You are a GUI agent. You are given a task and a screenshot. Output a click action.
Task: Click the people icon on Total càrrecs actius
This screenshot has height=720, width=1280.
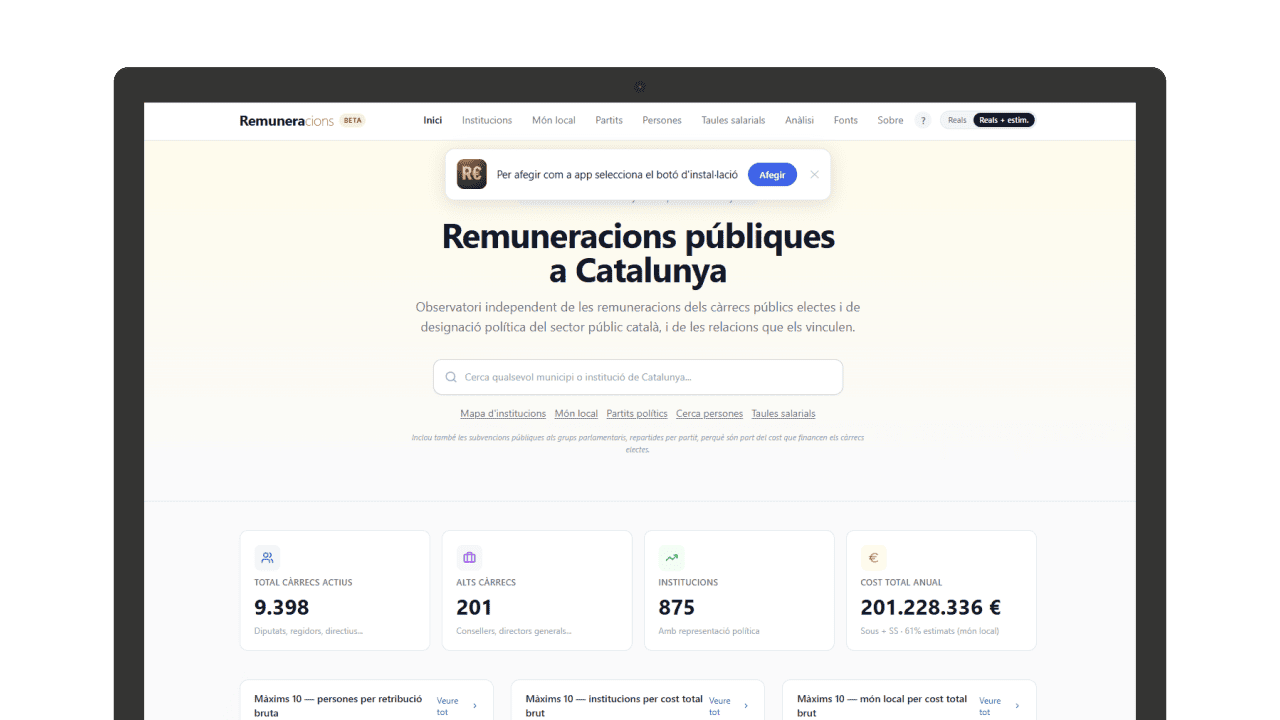coord(267,558)
